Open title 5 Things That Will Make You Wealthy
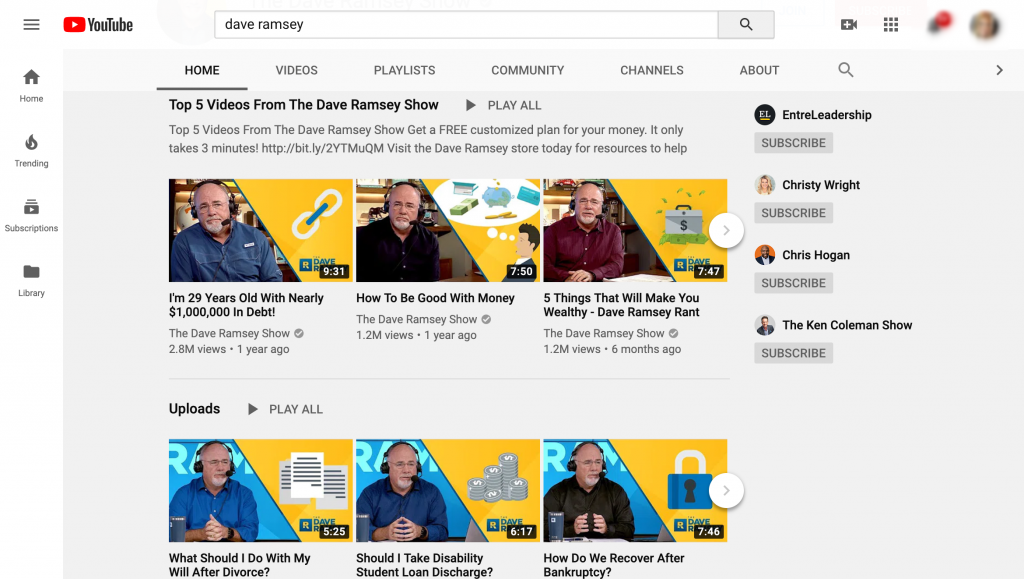Screen dimensions: 1024x579 (x=622, y=305)
